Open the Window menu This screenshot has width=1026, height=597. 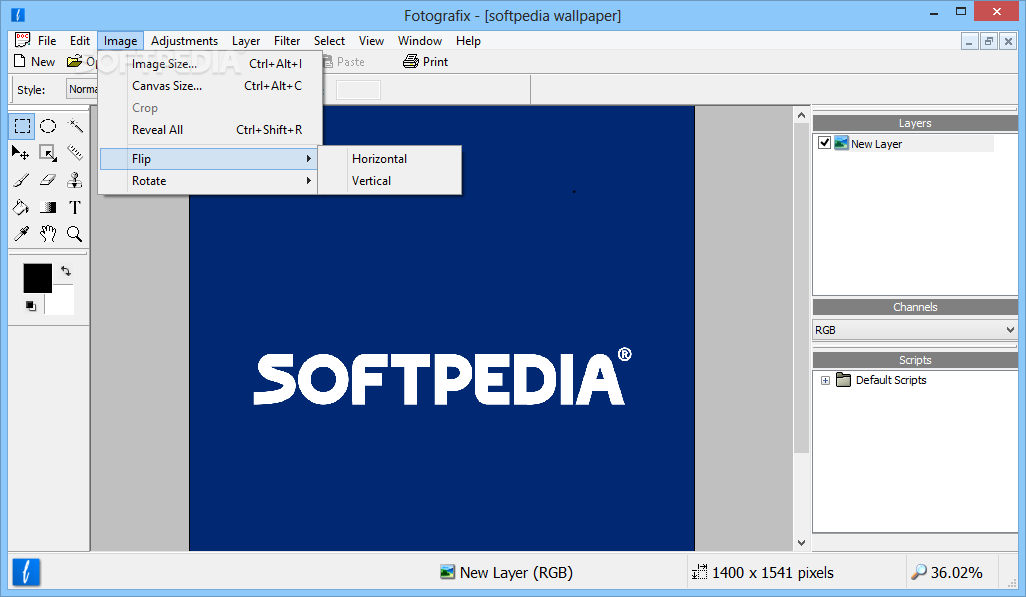coord(420,41)
